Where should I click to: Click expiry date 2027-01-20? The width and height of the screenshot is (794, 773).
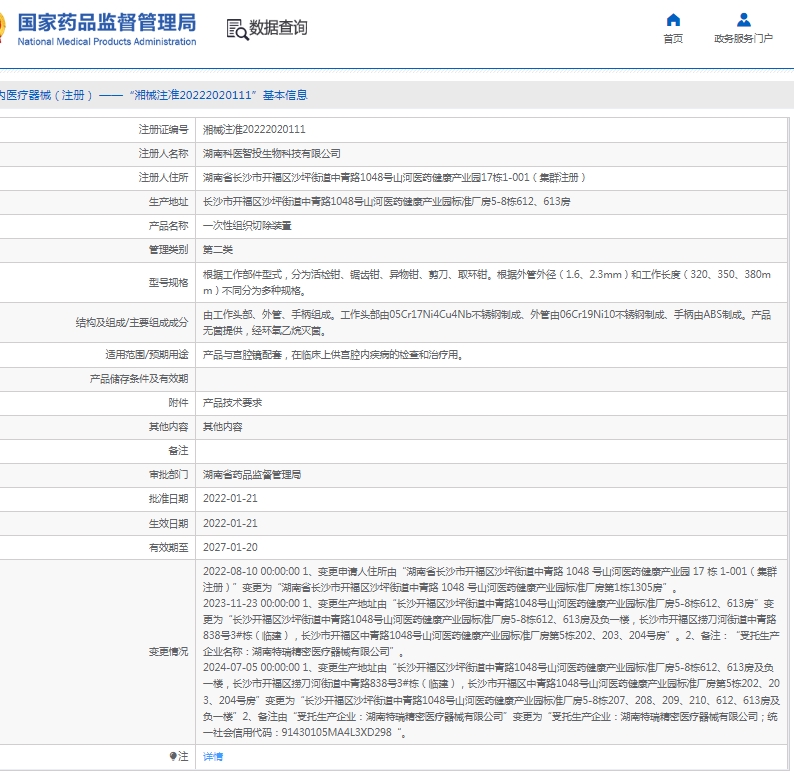(x=230, y=547)
